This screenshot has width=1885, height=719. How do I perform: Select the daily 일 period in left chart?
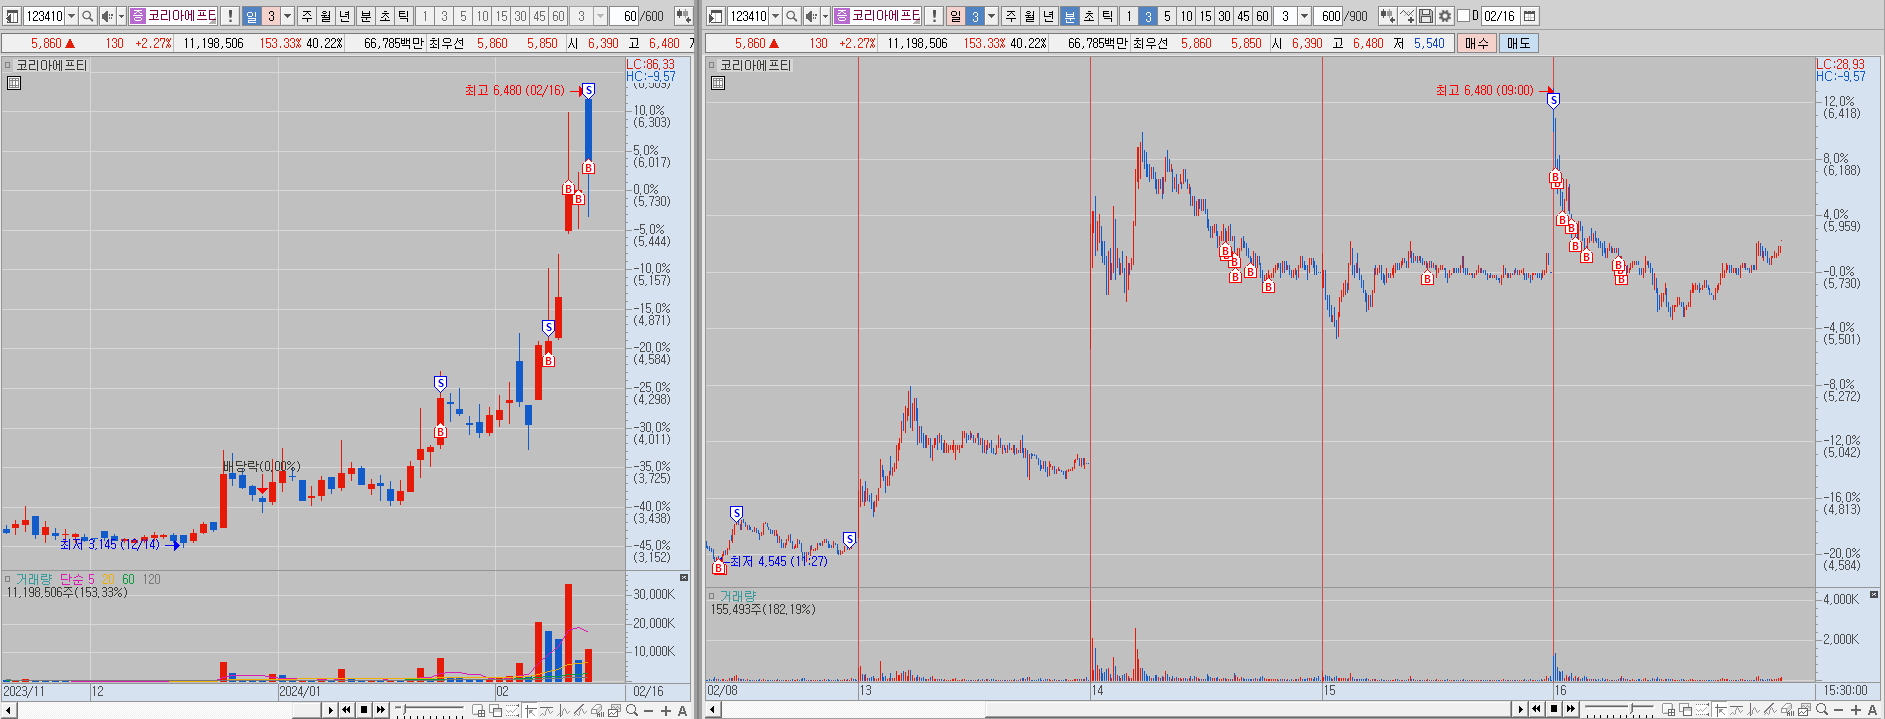252,16
